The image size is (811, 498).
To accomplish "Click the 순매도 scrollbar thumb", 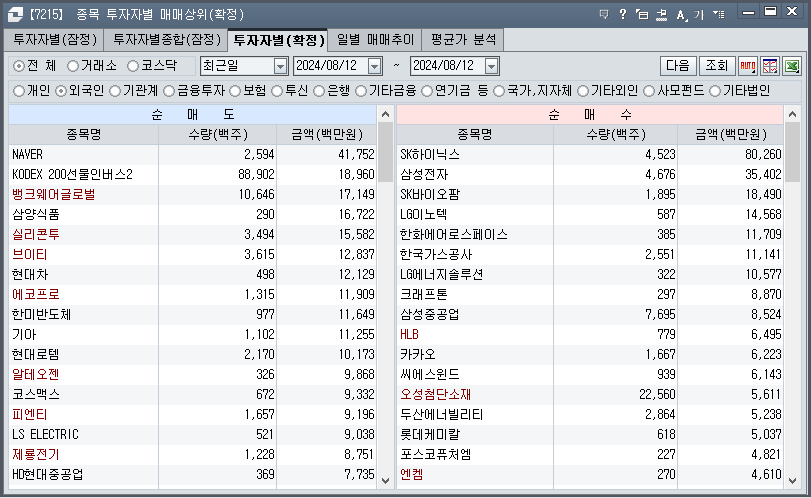I will coord(385,153).
